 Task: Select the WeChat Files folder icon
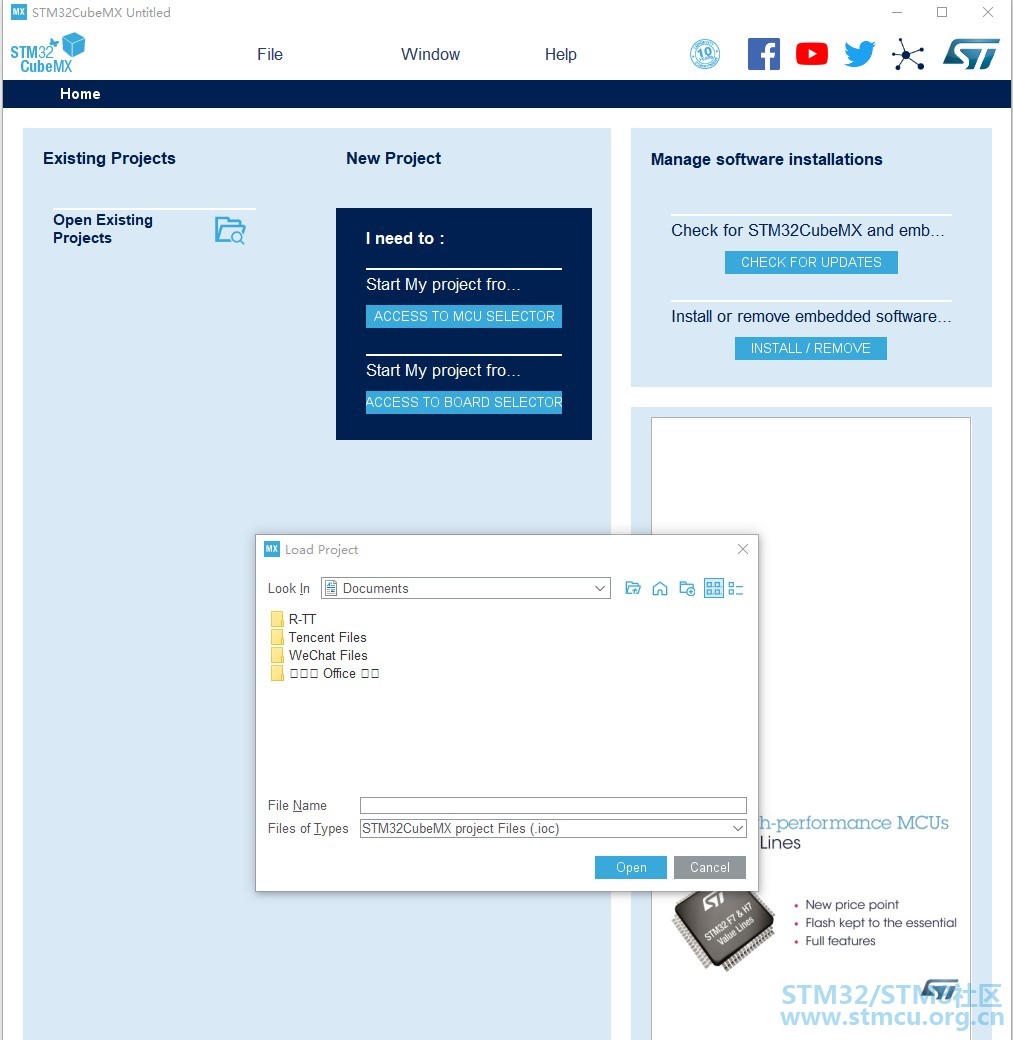click(277, 655)
